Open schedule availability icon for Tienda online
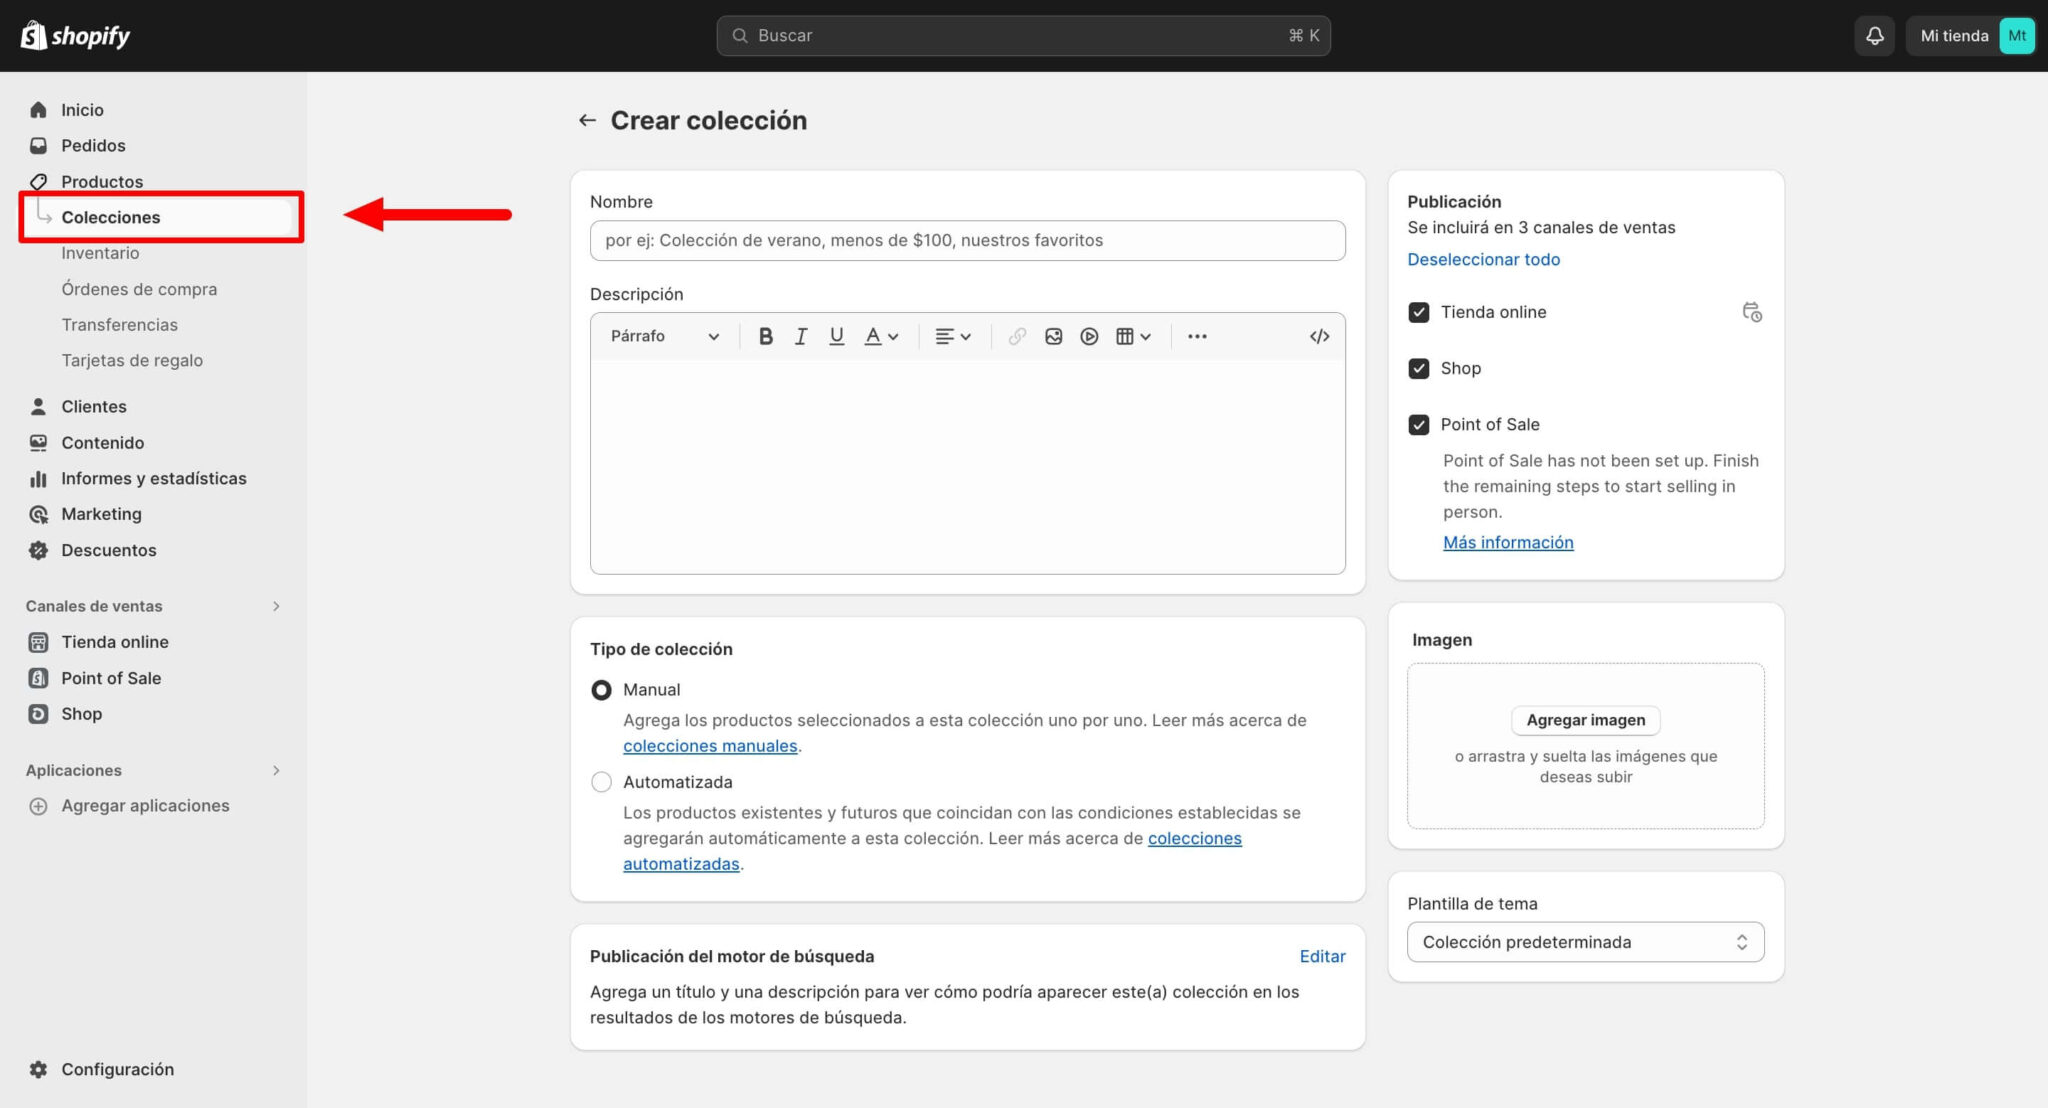This screenshot has height=1108, width=2048. pos(1751,312)
